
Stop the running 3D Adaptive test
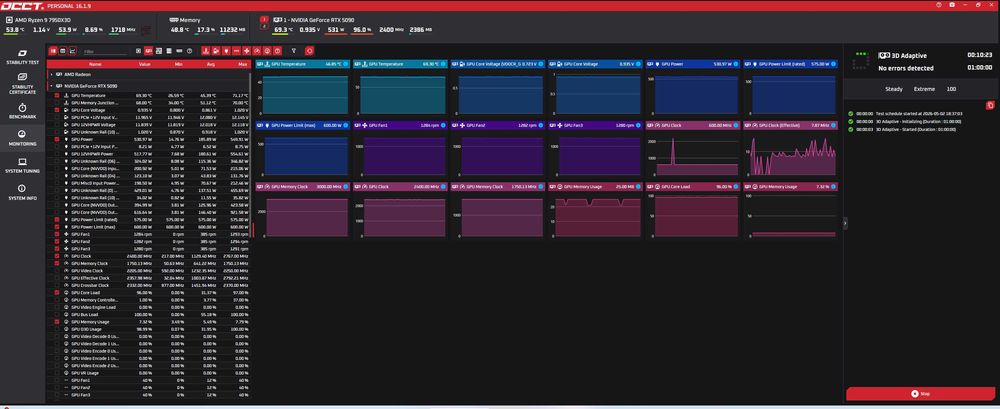[920, 394]
